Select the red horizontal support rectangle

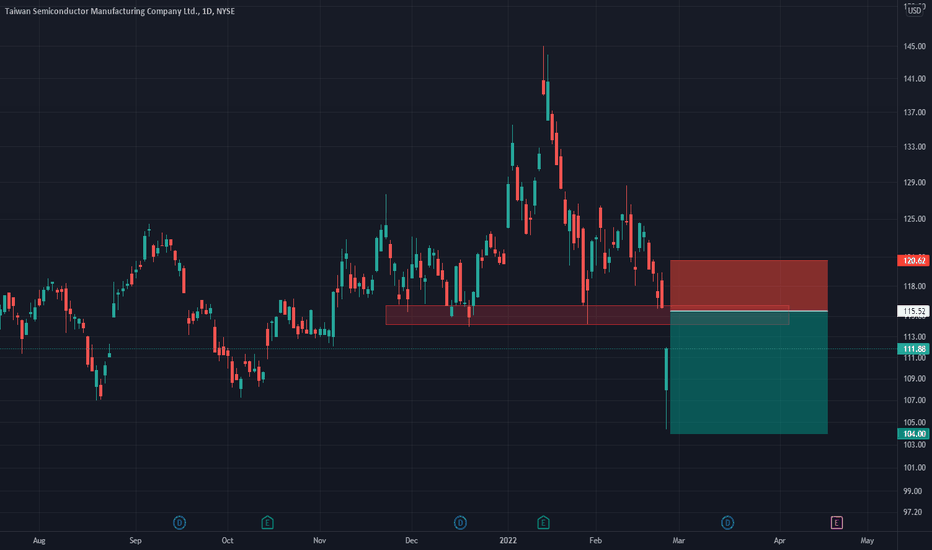pos(587,315)
